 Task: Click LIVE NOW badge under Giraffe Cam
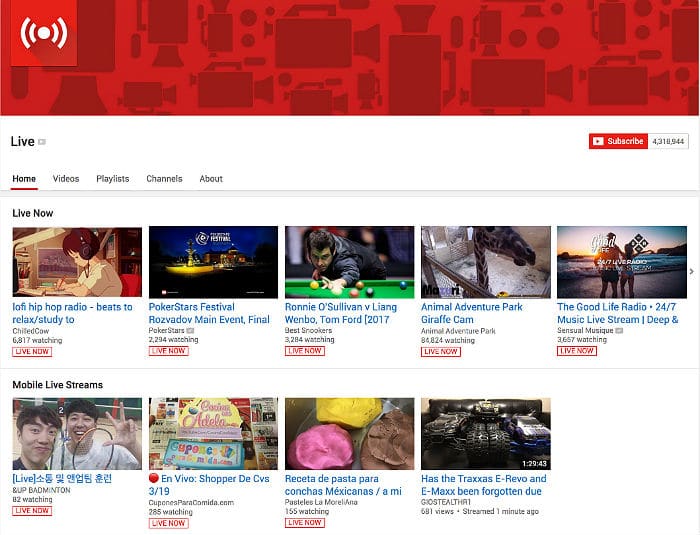441,352
